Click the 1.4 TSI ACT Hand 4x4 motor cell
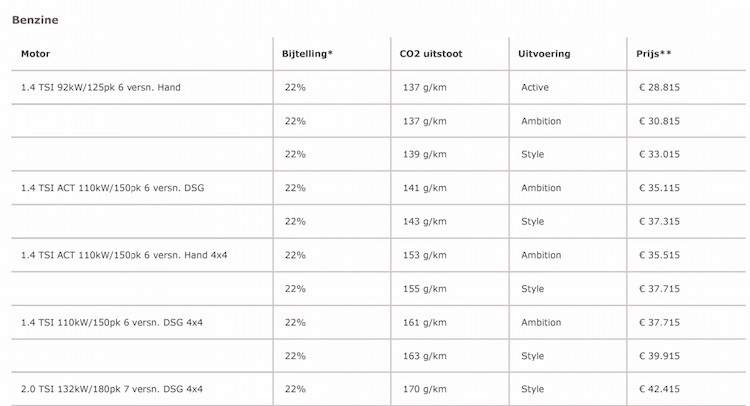The height and width of the screenshot is (406, 750). (x=124, y=255)
